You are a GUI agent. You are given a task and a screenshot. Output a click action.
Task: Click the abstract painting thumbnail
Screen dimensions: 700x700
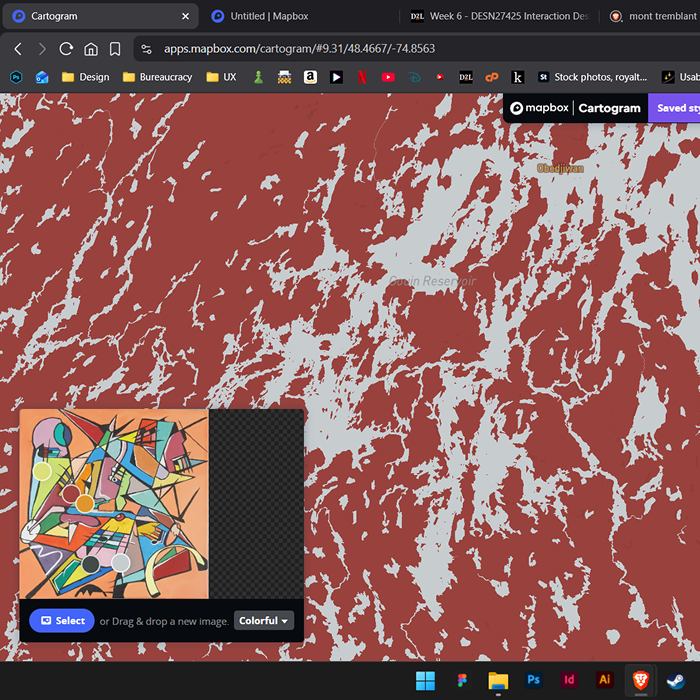pos(114,504)
